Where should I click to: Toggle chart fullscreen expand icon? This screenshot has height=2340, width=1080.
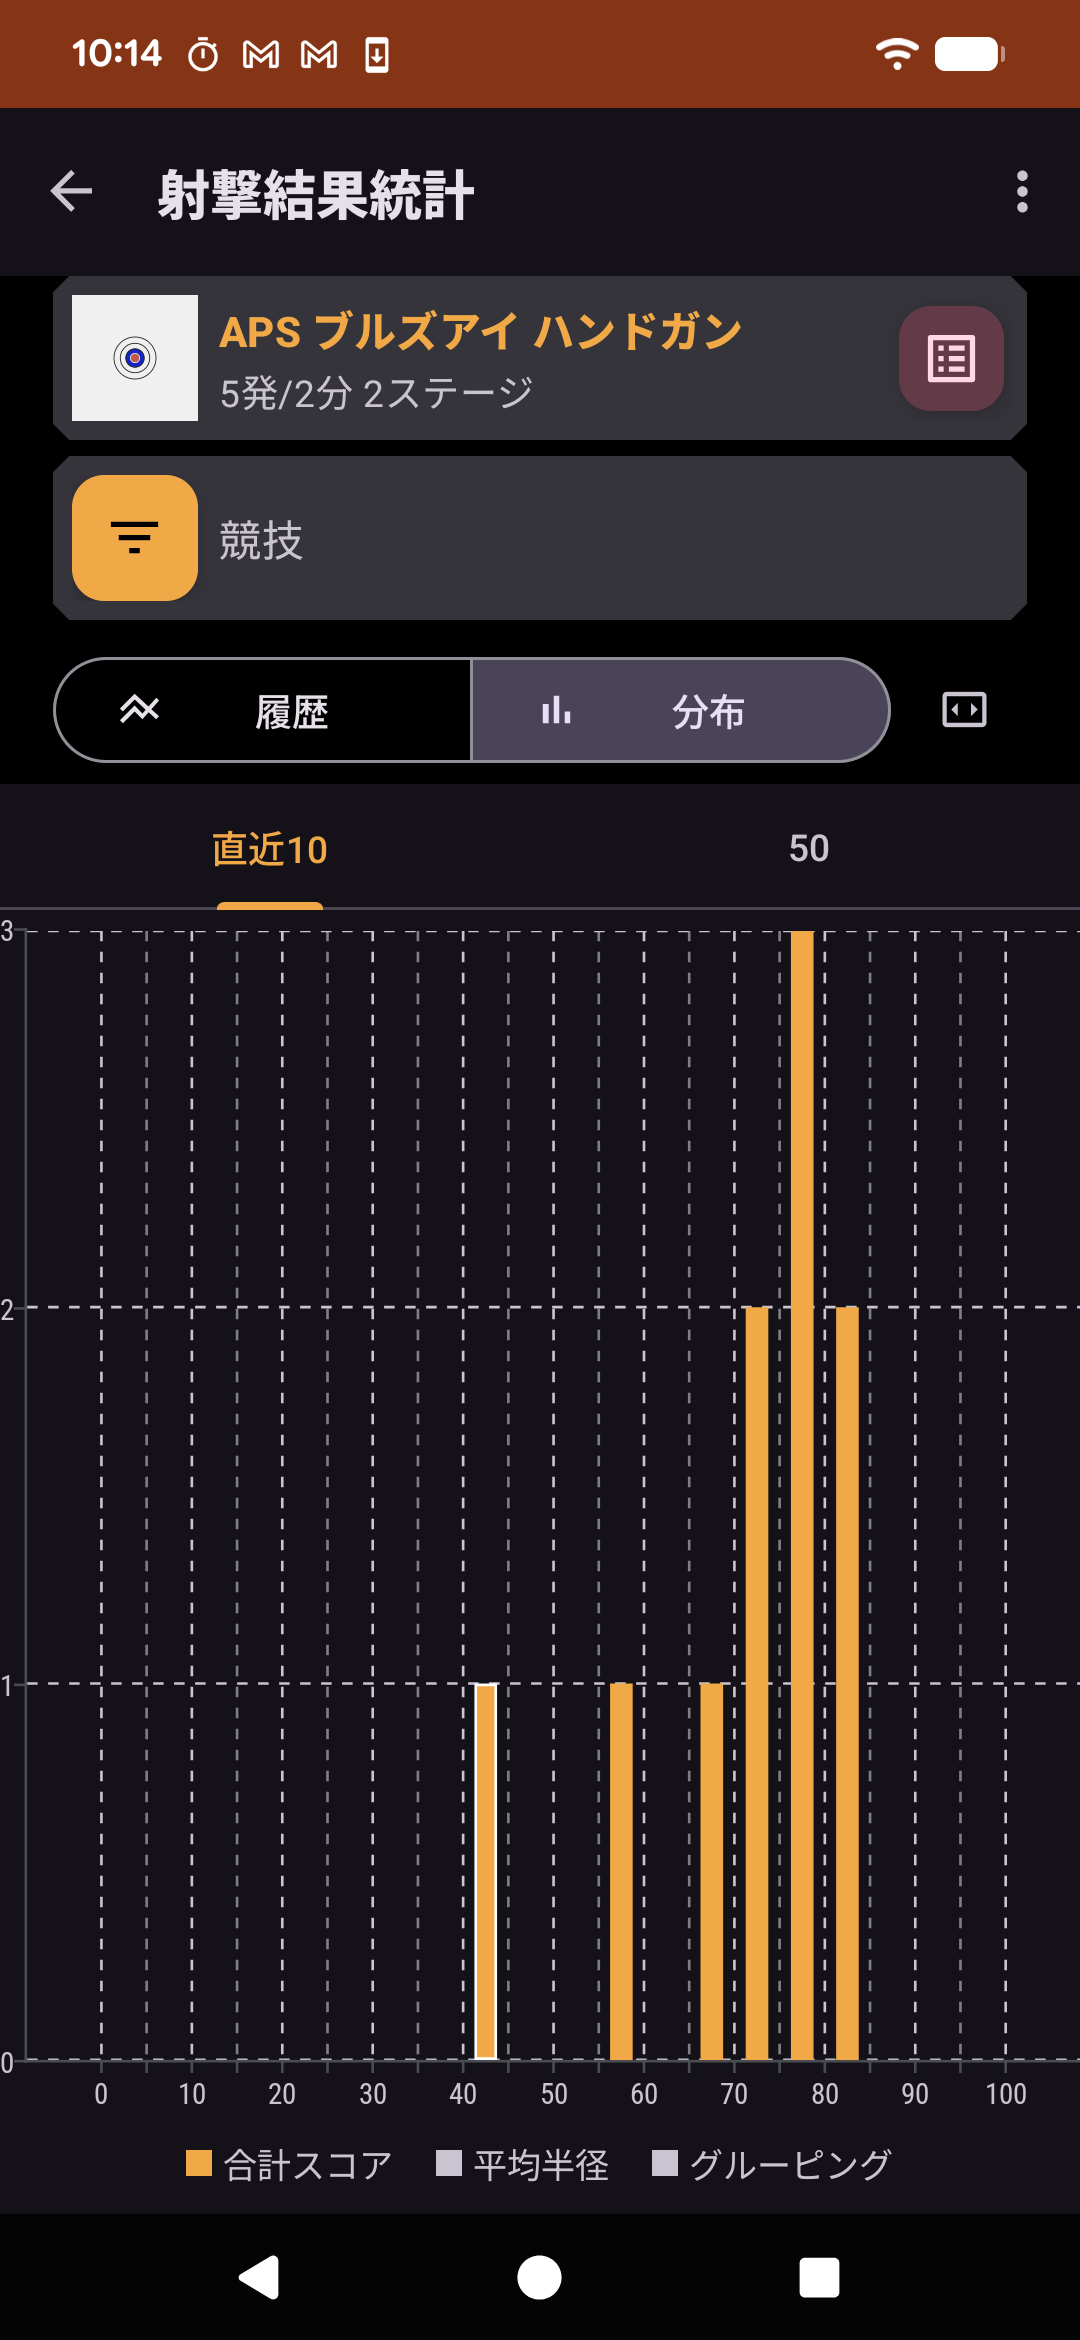[964, 710]
